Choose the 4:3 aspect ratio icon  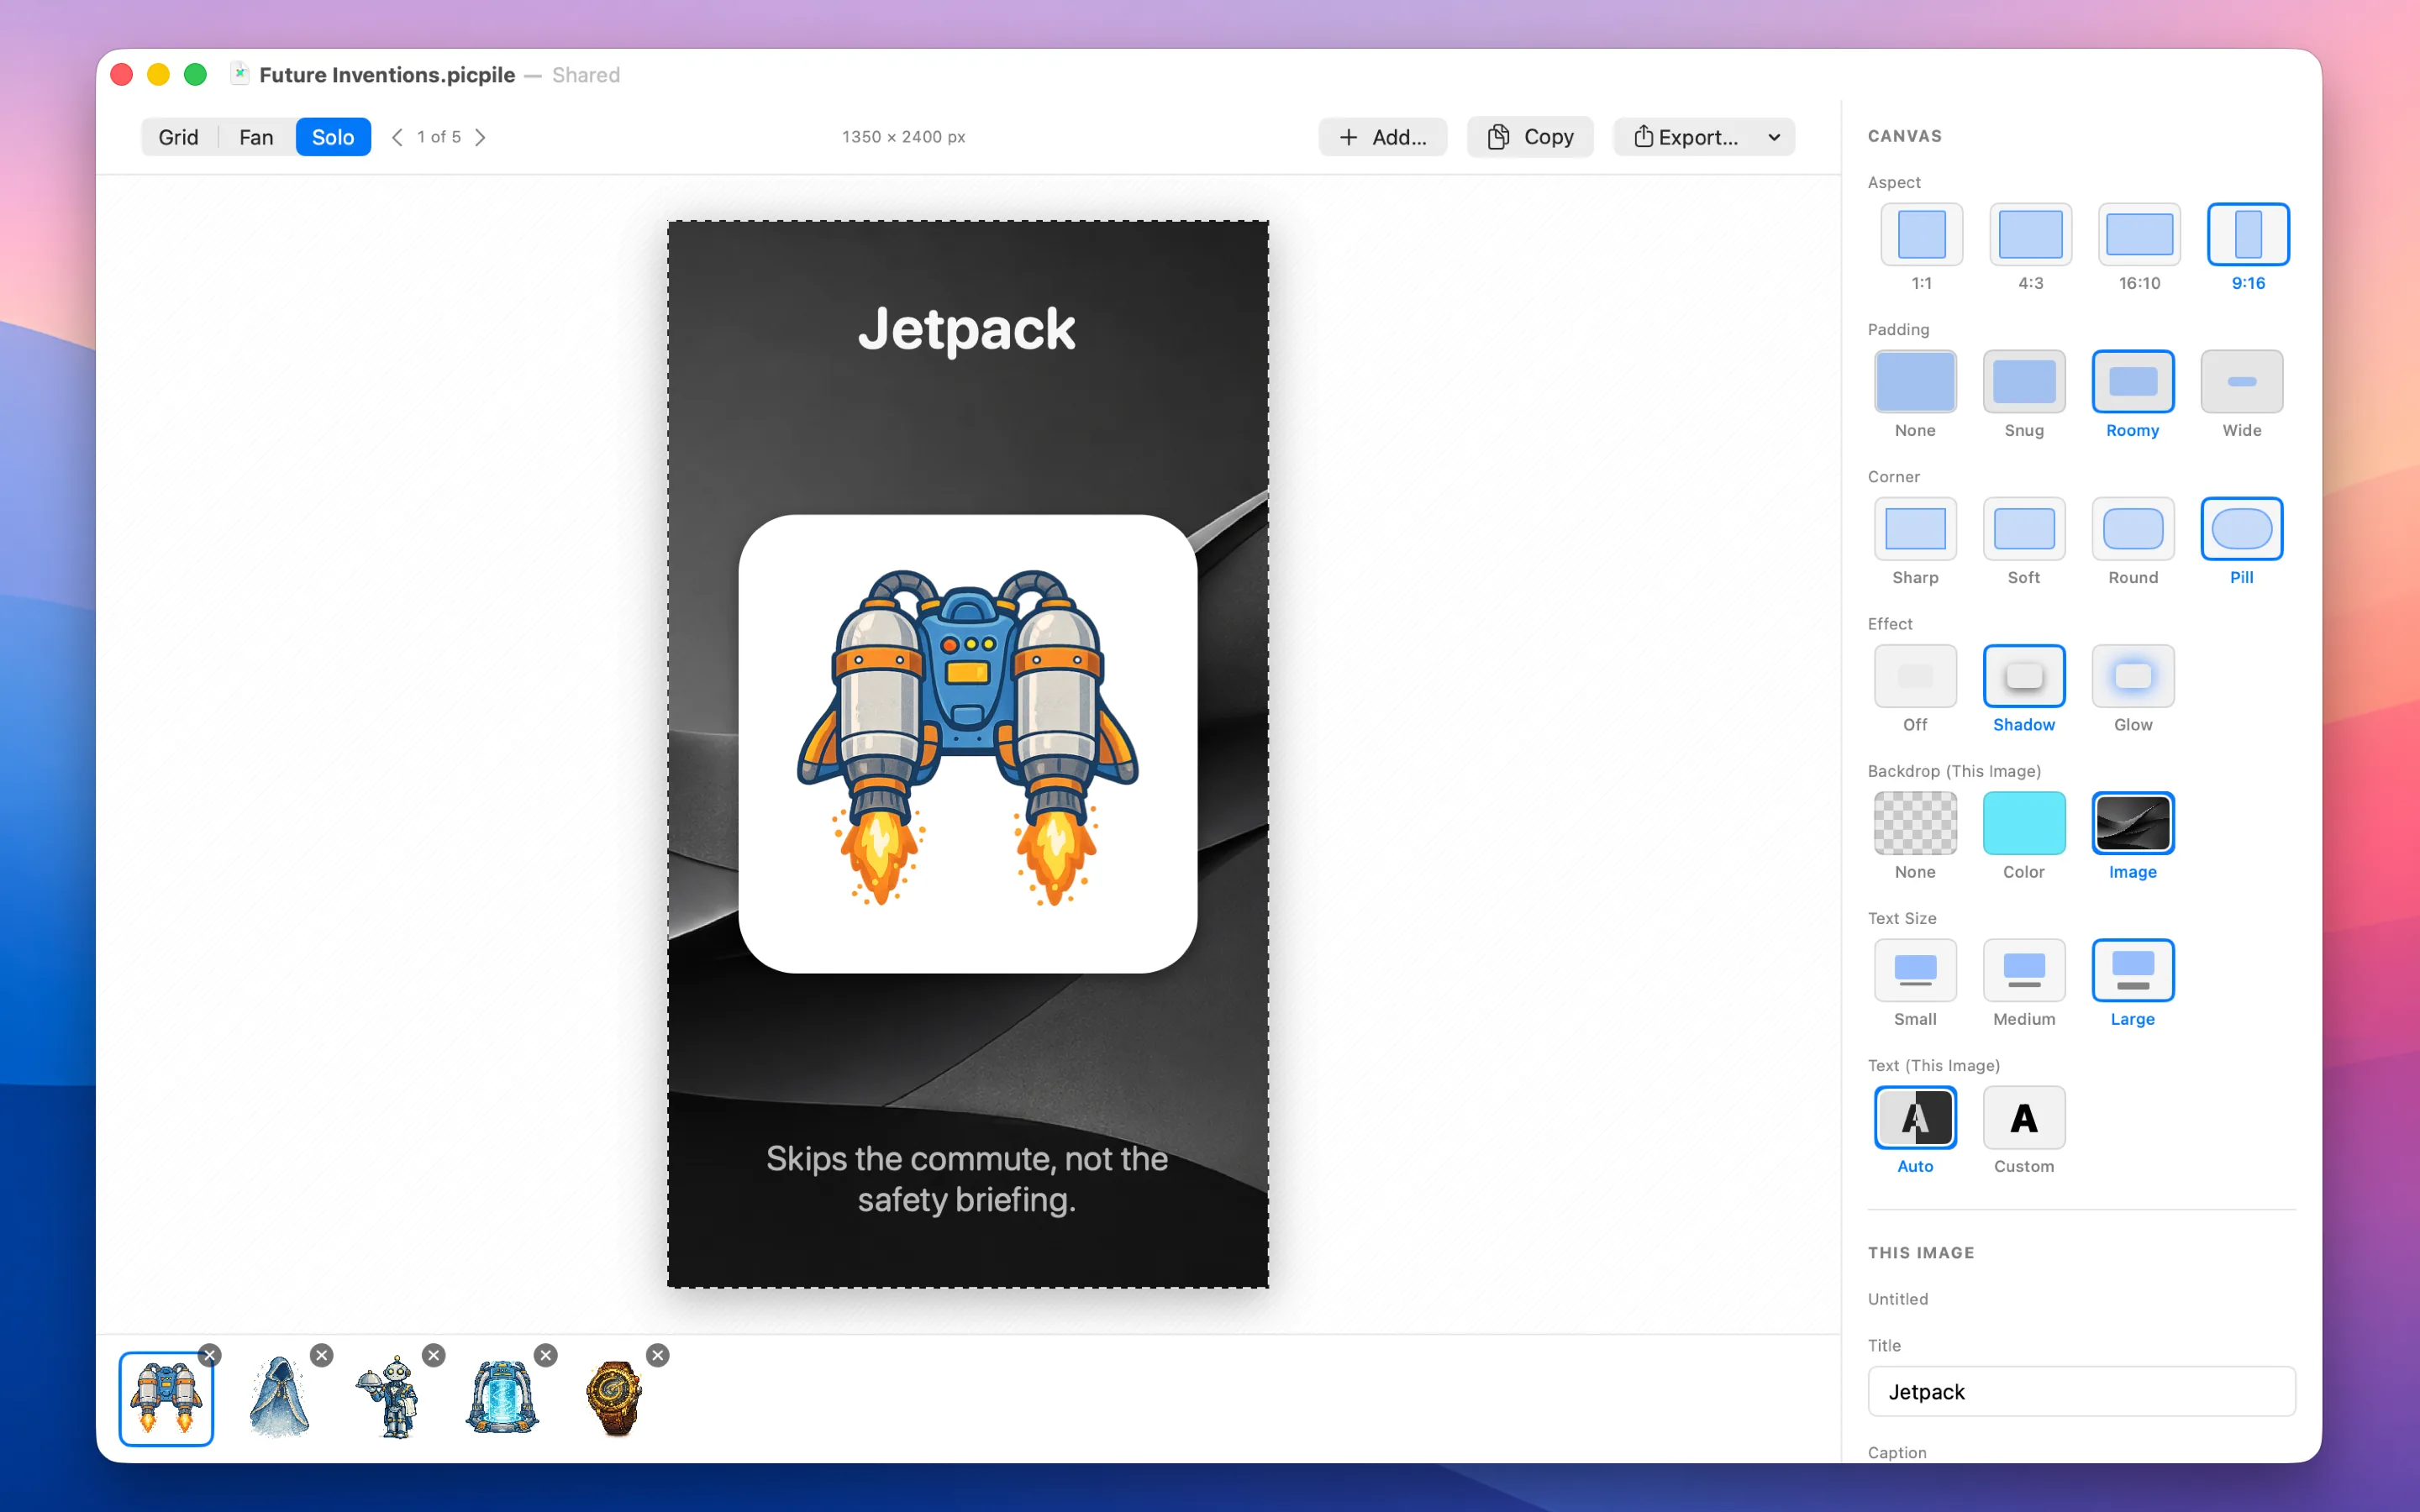(x=2030, y=234)
